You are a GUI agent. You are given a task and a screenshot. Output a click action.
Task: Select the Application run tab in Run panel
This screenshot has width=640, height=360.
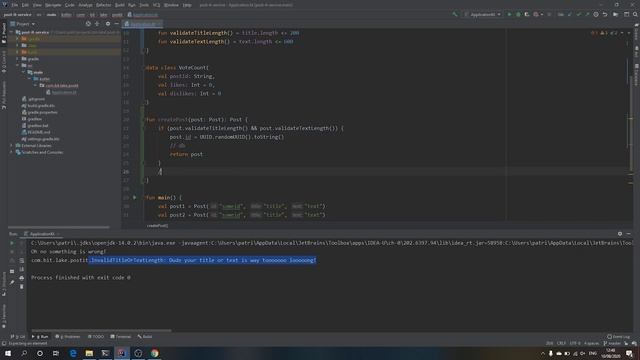tap(42, 234)
